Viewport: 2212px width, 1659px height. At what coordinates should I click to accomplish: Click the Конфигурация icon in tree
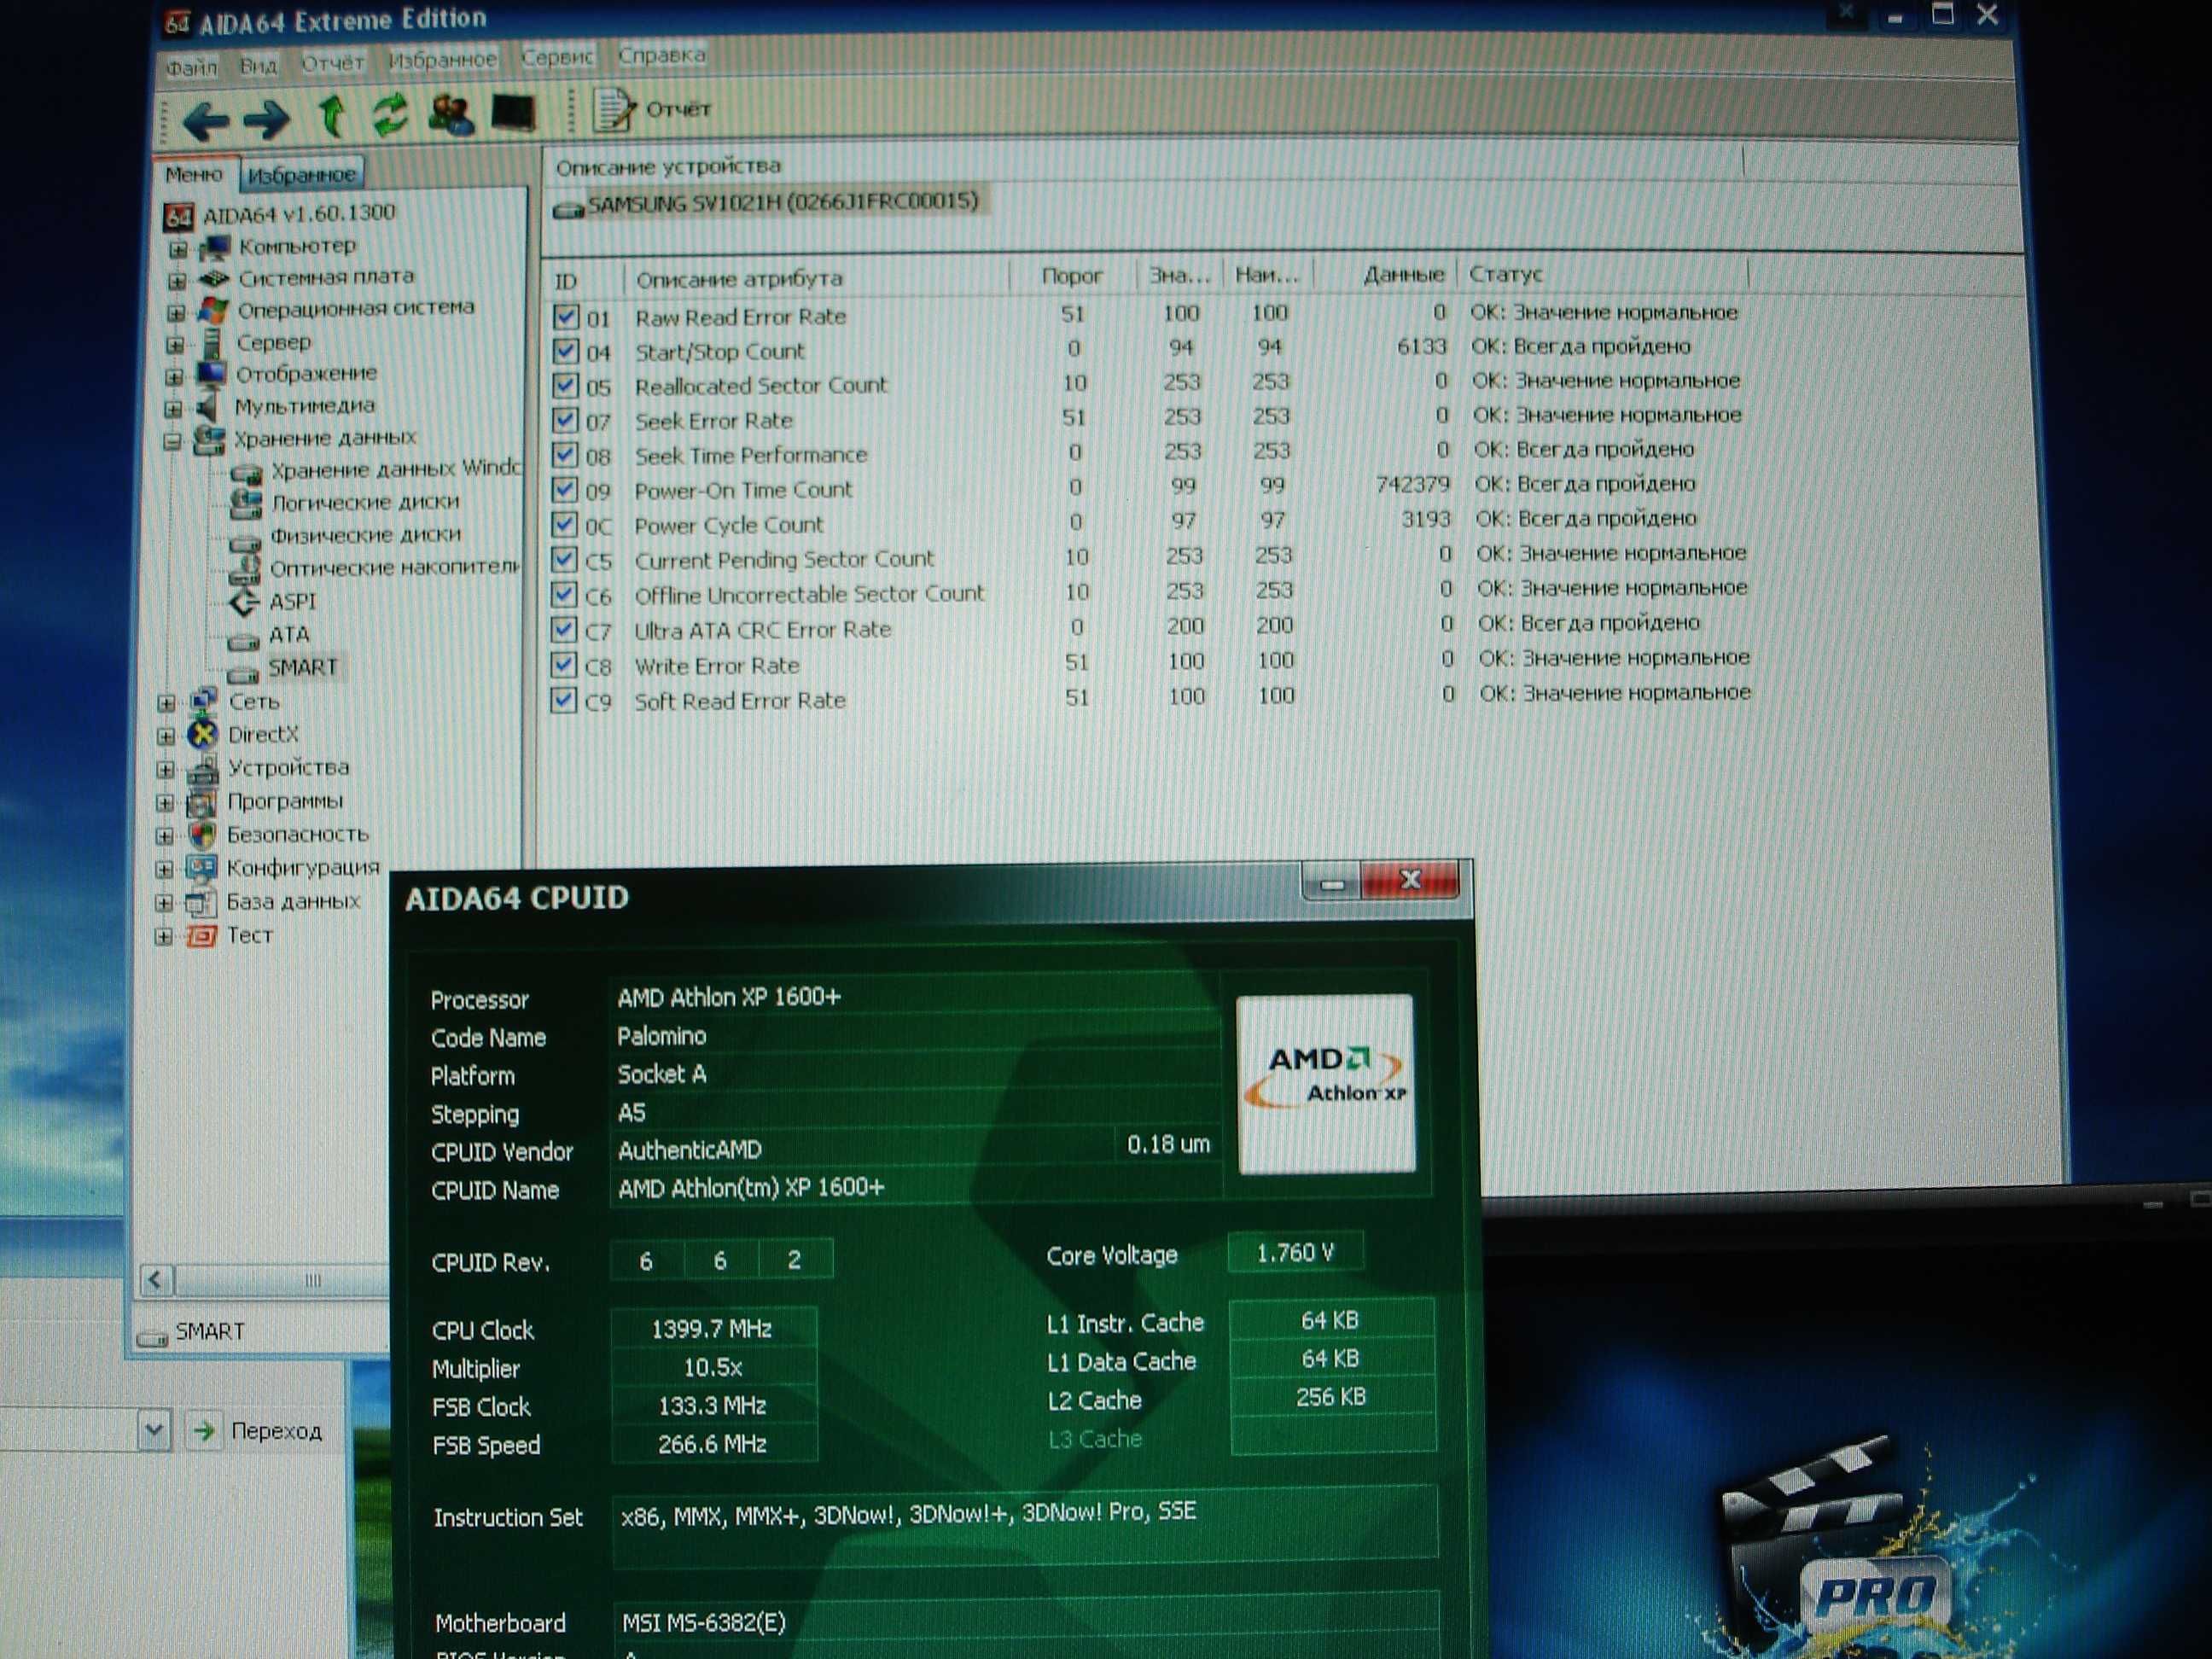[x=201, y=868]
